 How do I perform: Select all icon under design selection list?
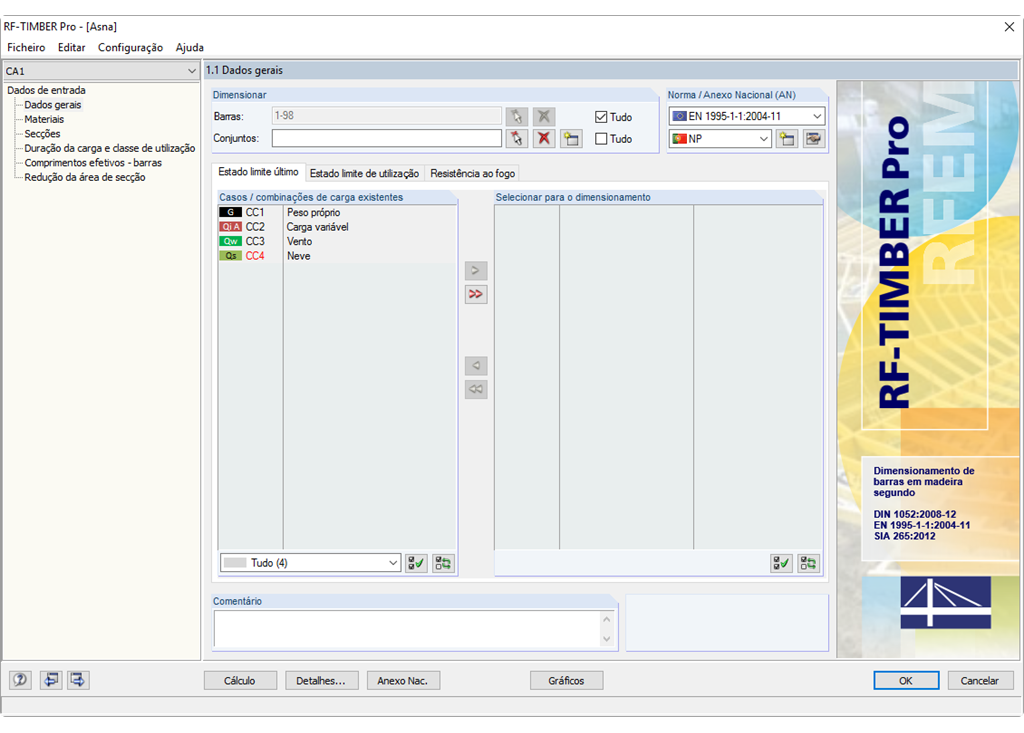(x=781, y=563)
